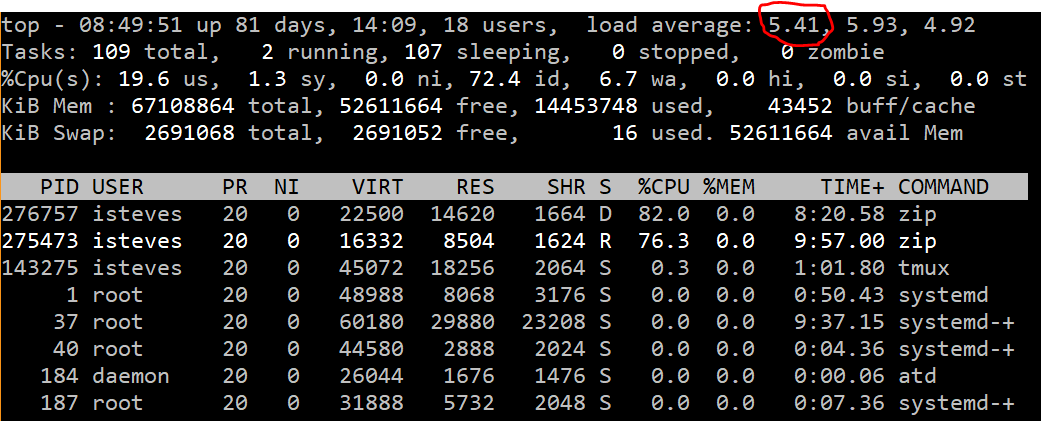Click the VIRT value 26044
1041x421 pixels.
371,376
